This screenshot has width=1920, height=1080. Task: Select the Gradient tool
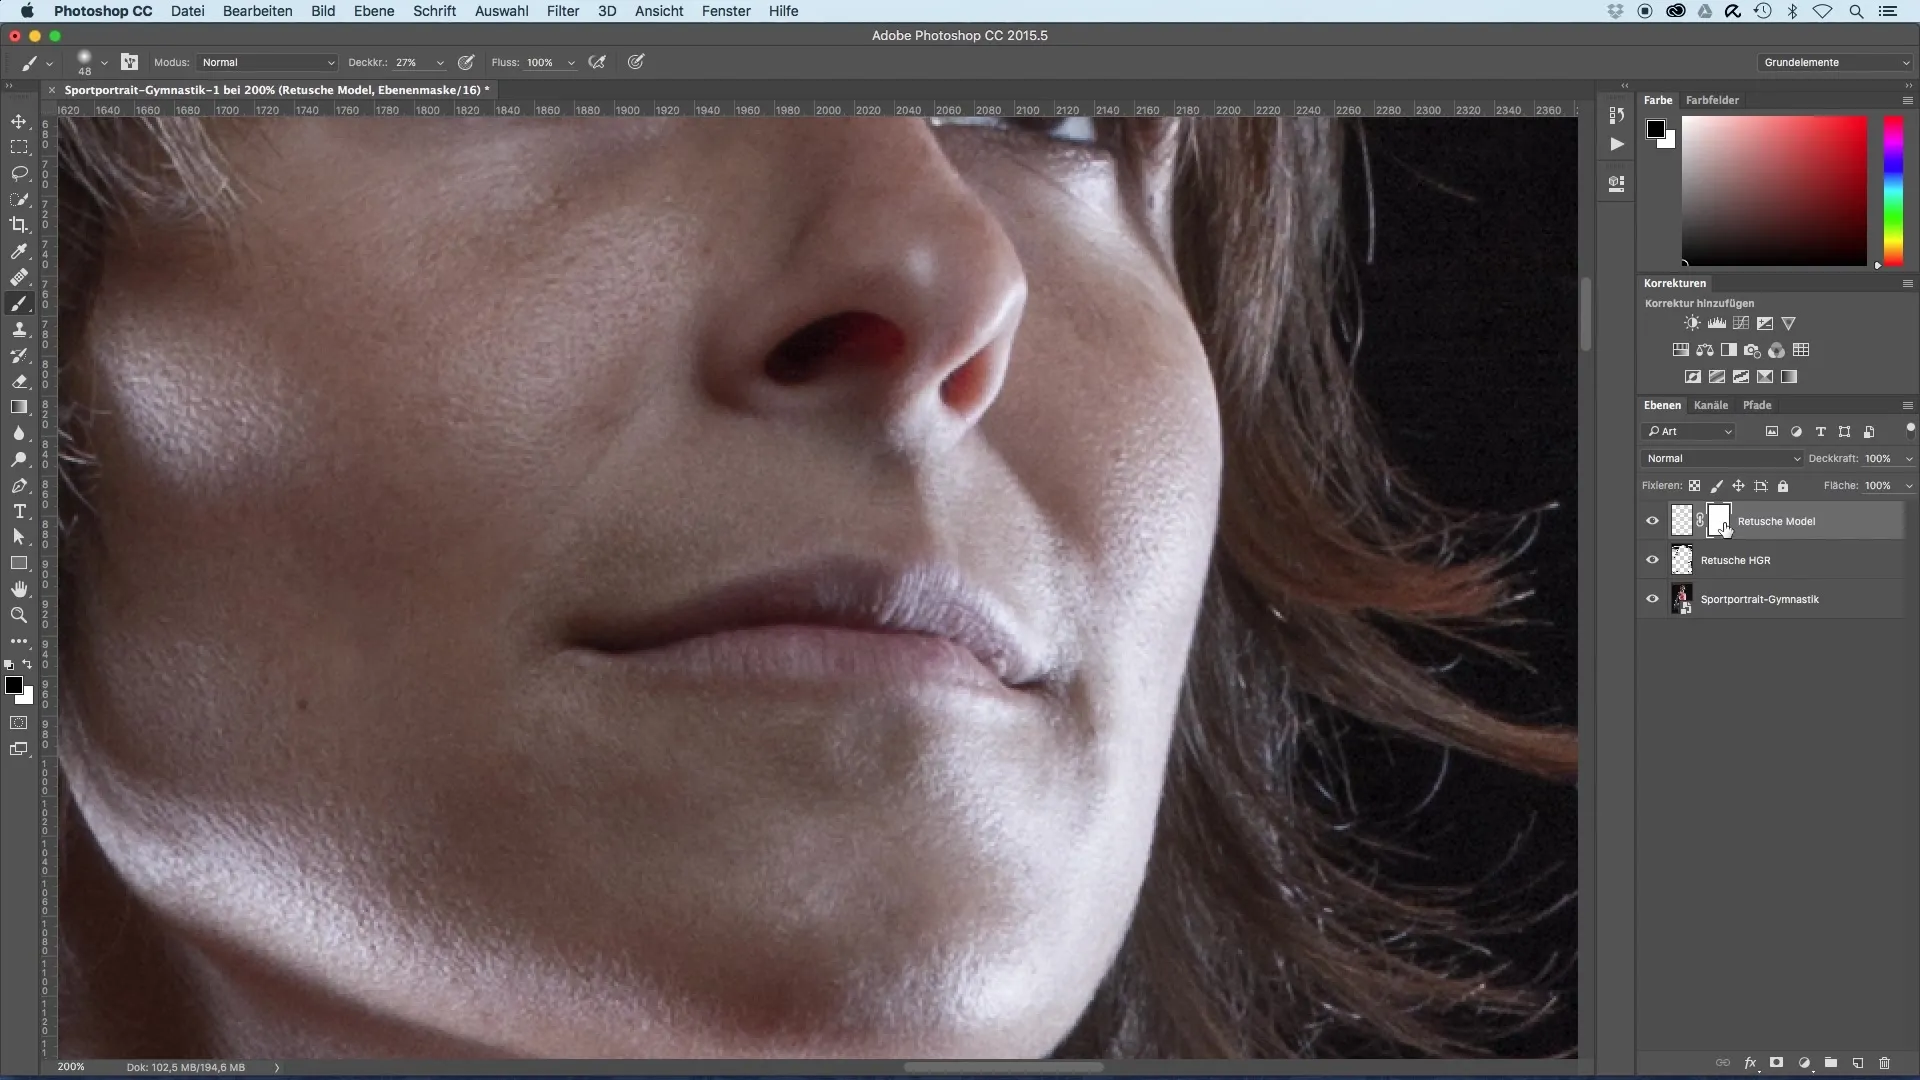pos(19,407)
